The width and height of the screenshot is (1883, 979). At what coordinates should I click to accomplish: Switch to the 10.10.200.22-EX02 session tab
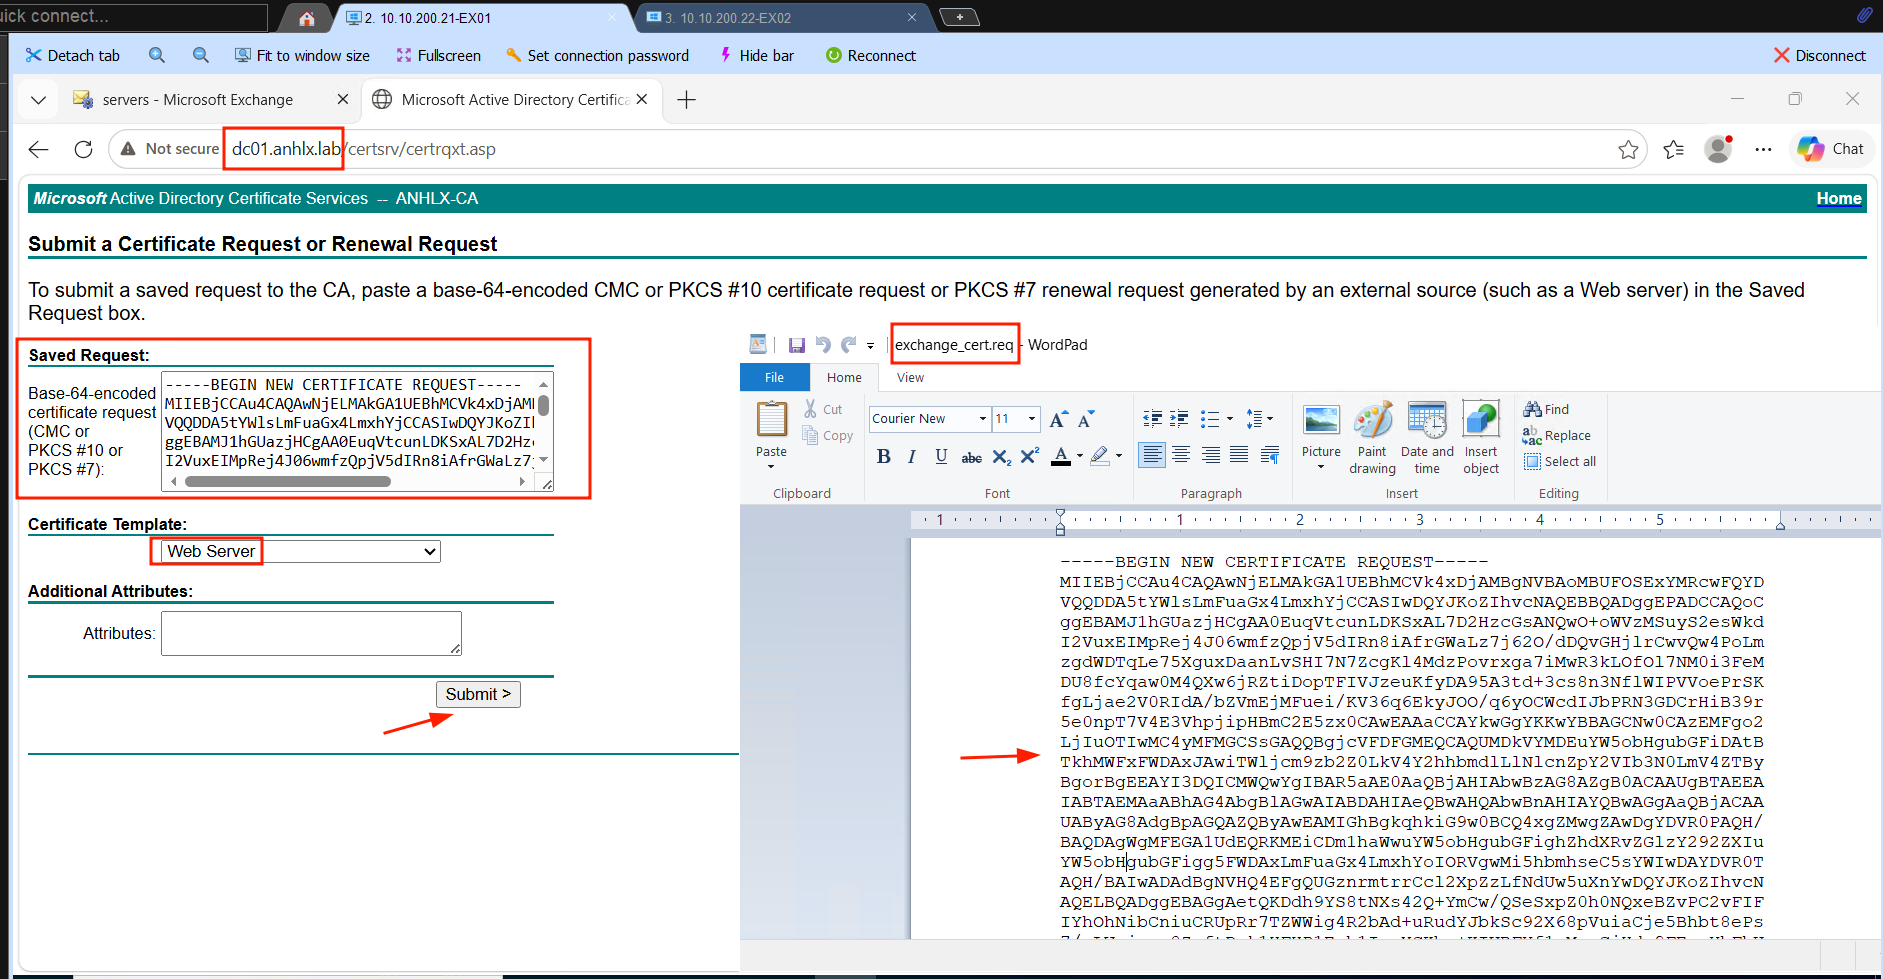781,18
